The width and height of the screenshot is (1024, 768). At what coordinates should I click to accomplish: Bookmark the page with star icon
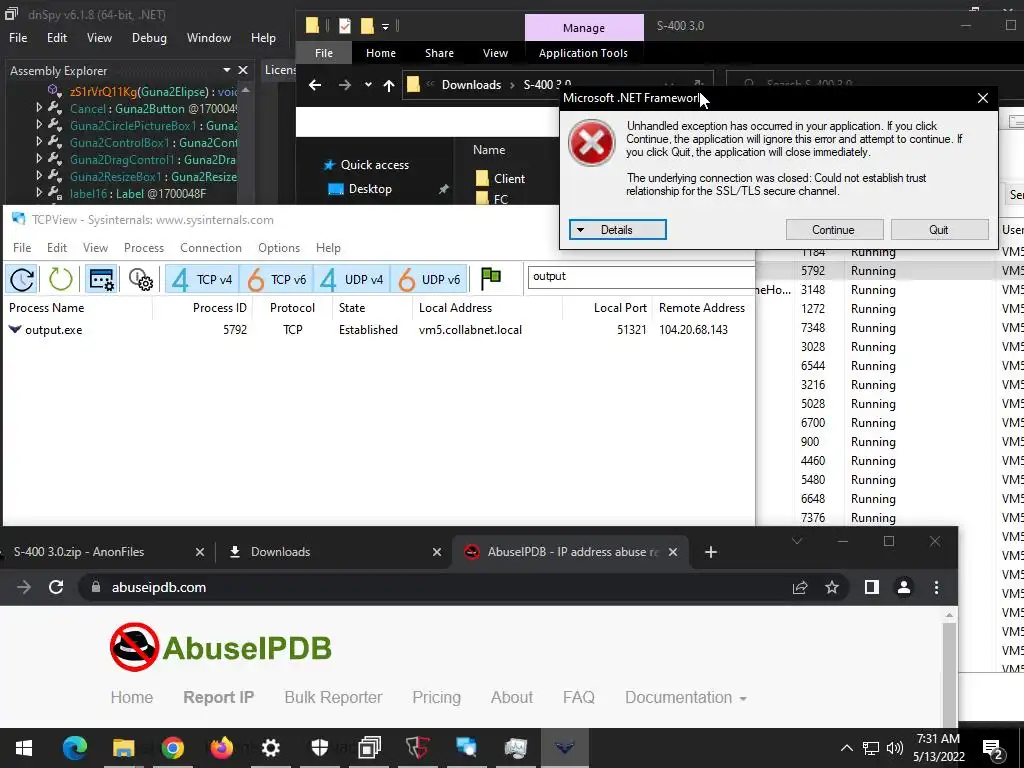pyautogui.click(x=831, y=587)
